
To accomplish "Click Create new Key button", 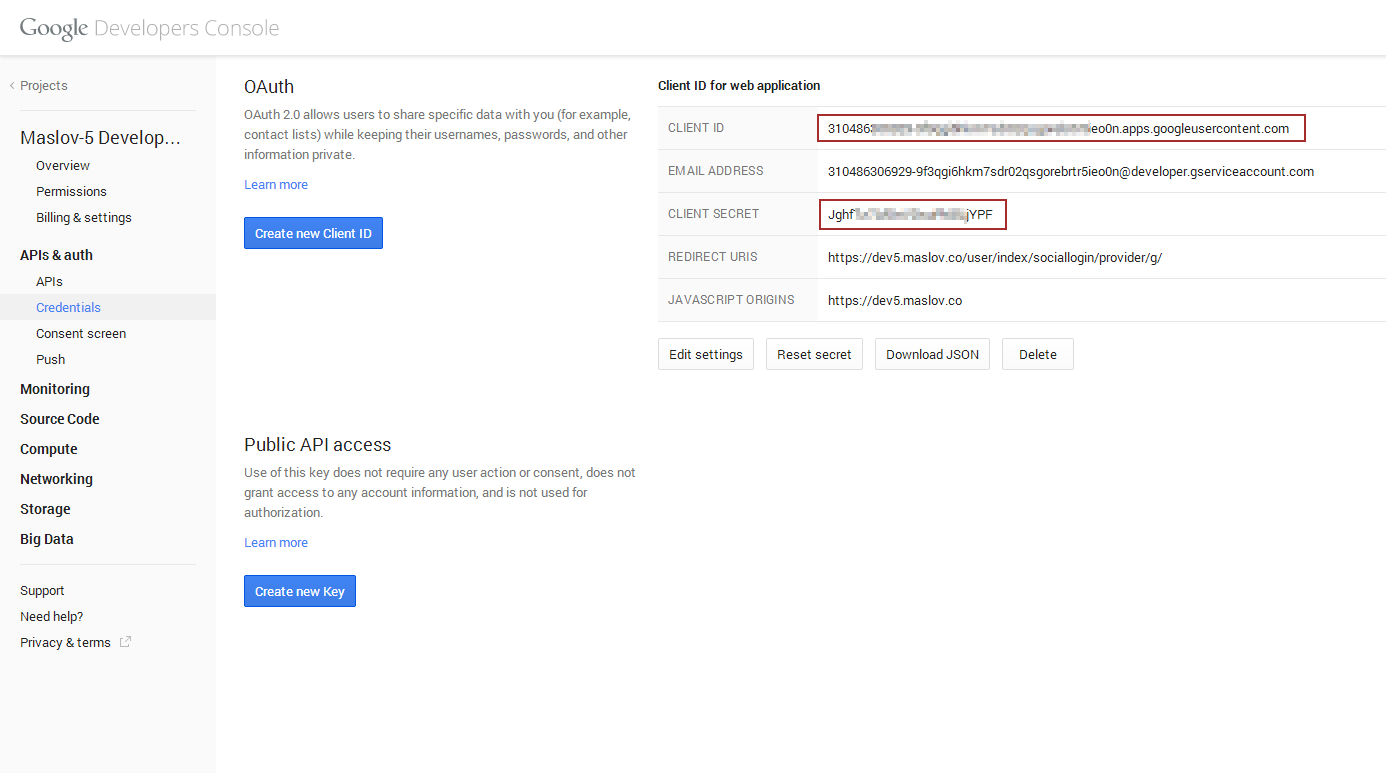I will (300, 591).
